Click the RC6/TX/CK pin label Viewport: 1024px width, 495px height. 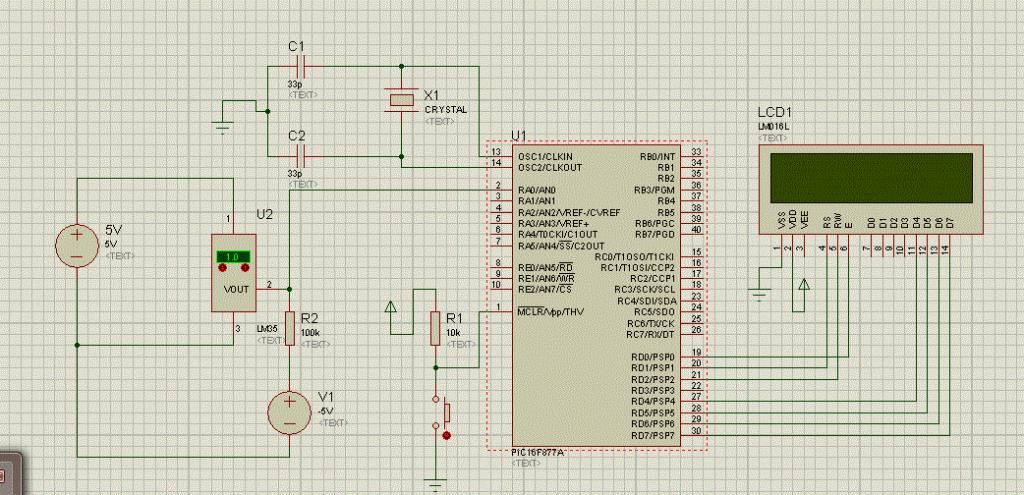point(651,323)
